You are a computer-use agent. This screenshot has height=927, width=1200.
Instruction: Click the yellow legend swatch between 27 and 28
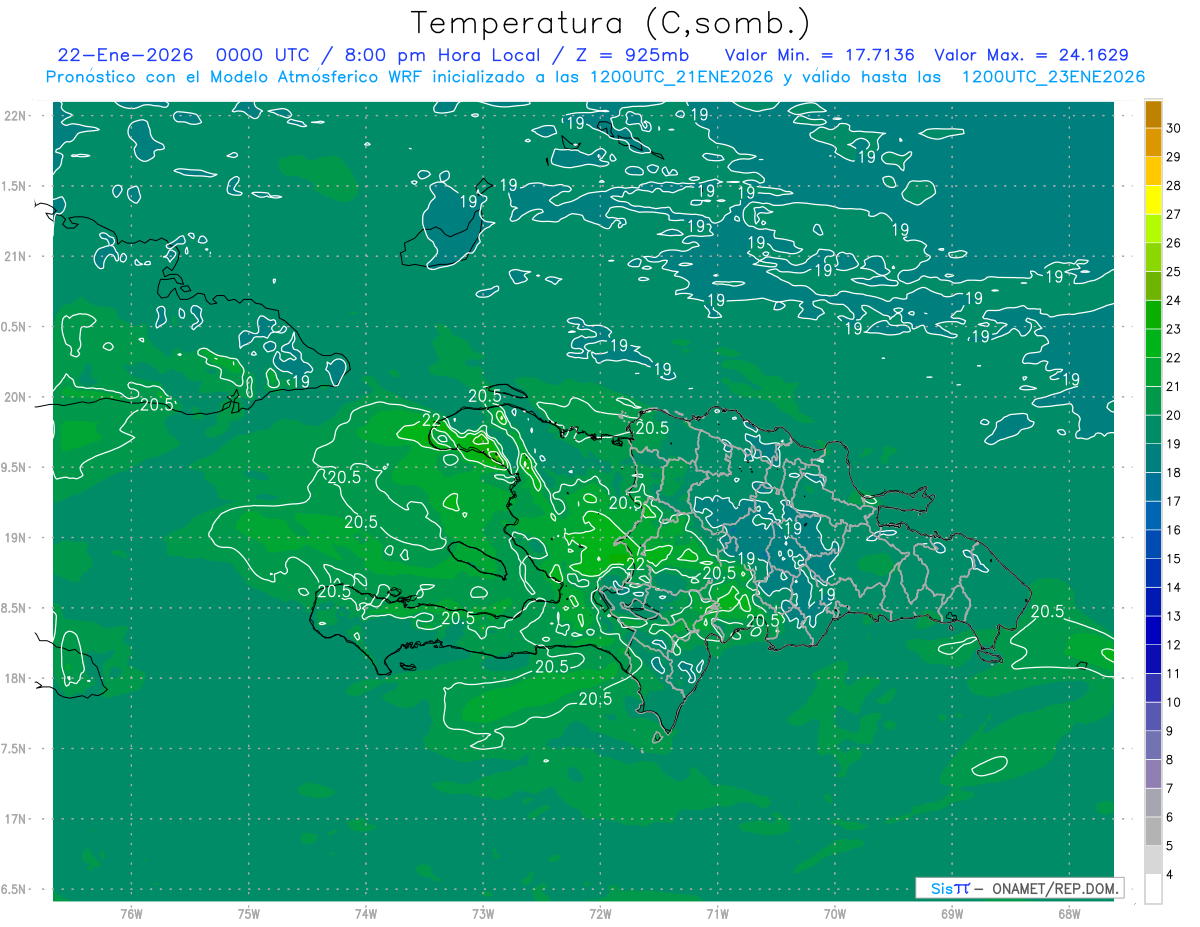pos(1153,200)
